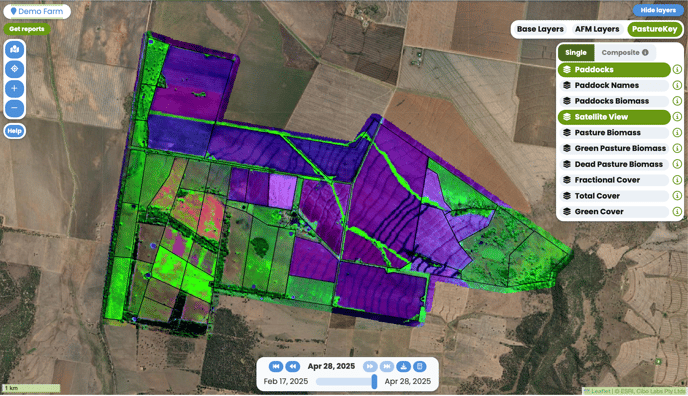Toggle the Pasture Biomass layer
The height and width of the screenshot is (396, 688).
pyautogui.click(x=614, y=133)
